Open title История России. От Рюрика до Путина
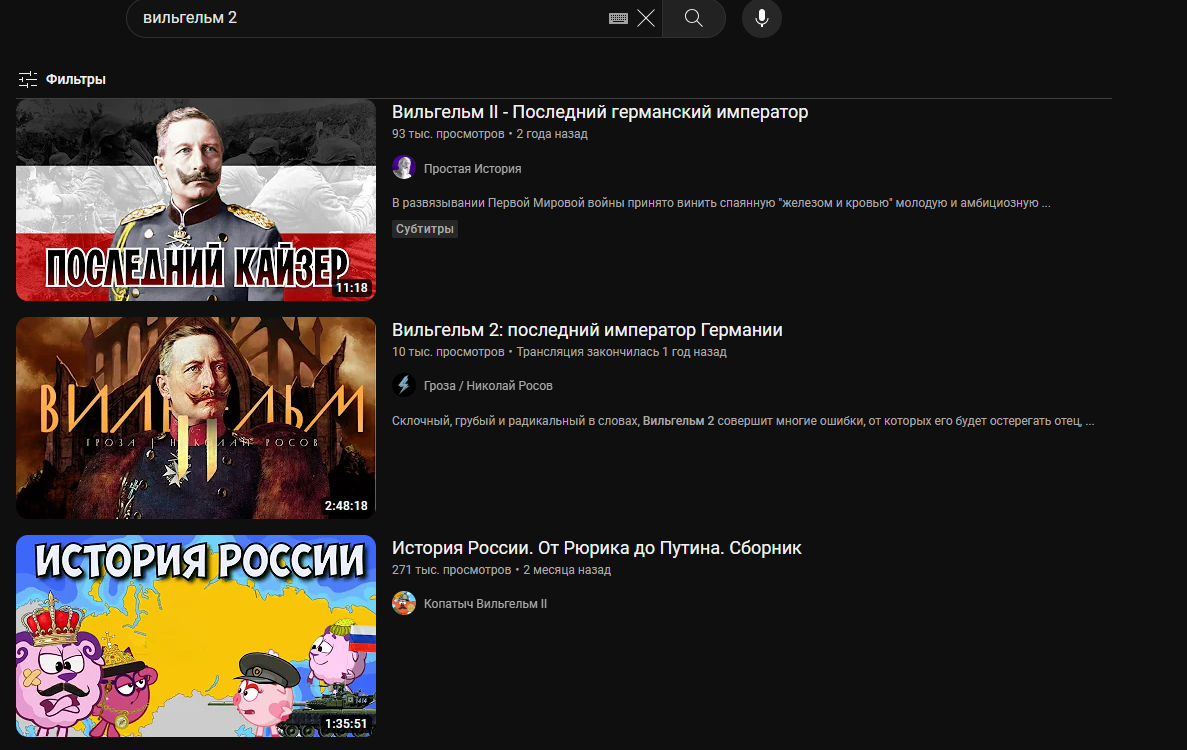 (597, 548)
